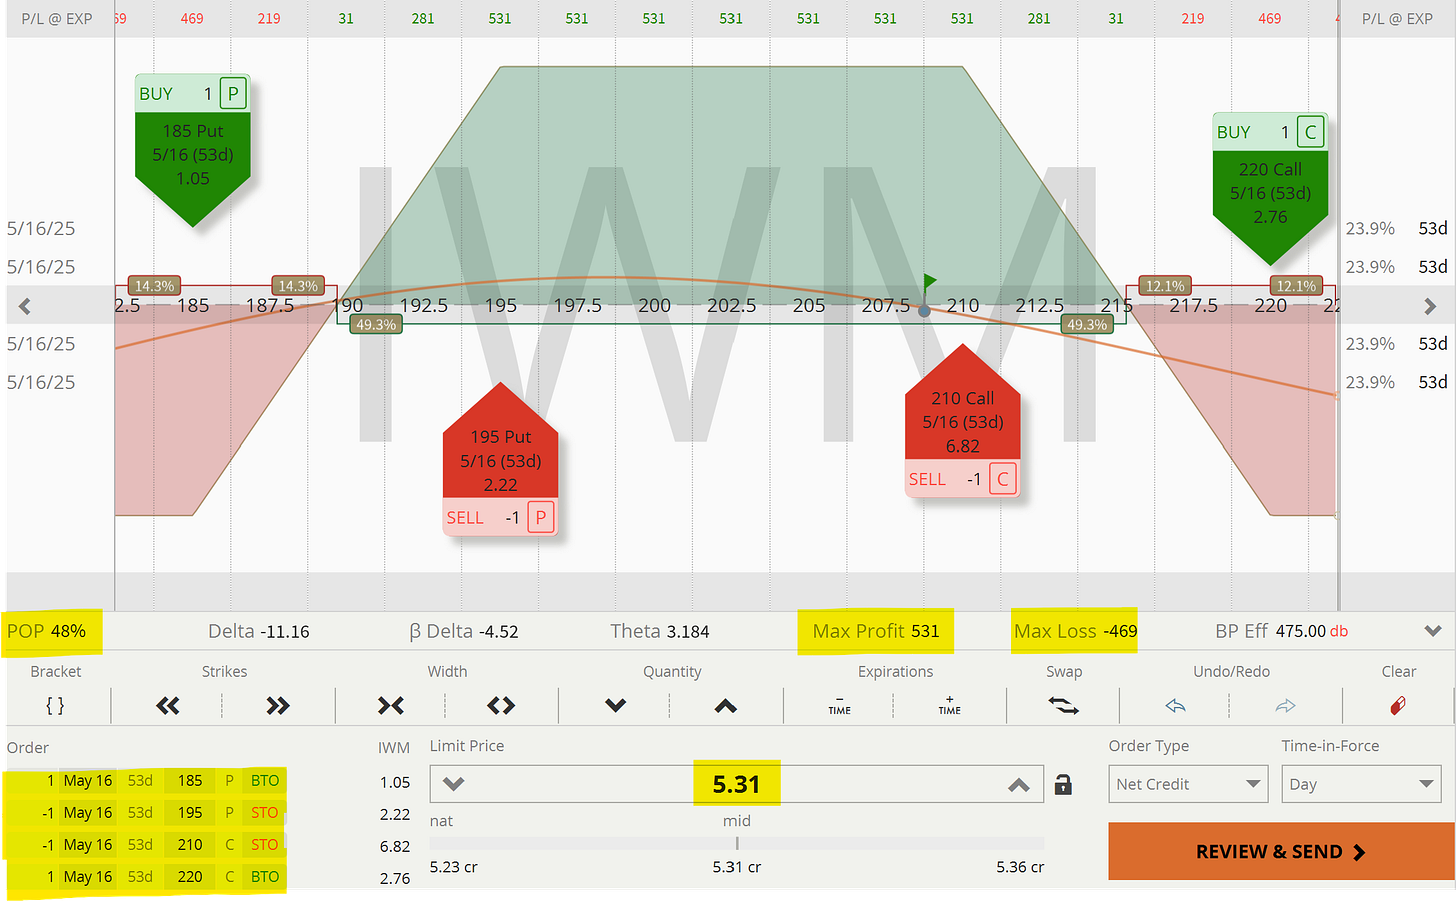Select the 5.31 cr mid price label
The height and width of the screenshot is (901, 1456).
pyautogui.click(x=737, y=867)
